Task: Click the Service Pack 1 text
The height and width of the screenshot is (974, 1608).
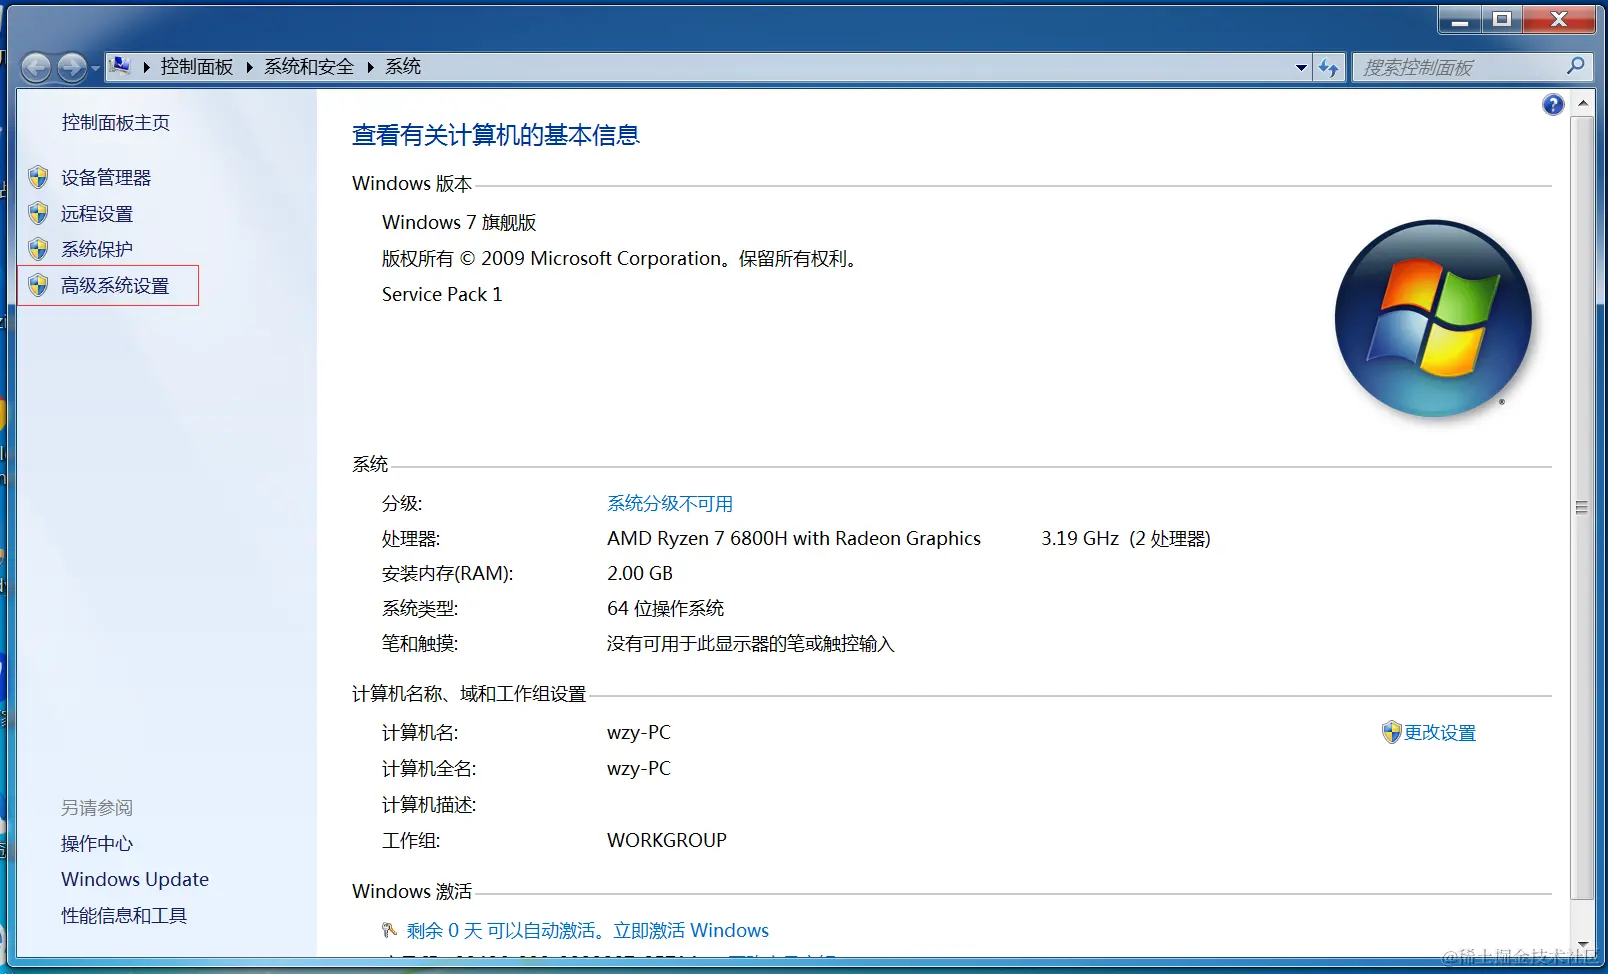Action: click(x=442, y=294)
